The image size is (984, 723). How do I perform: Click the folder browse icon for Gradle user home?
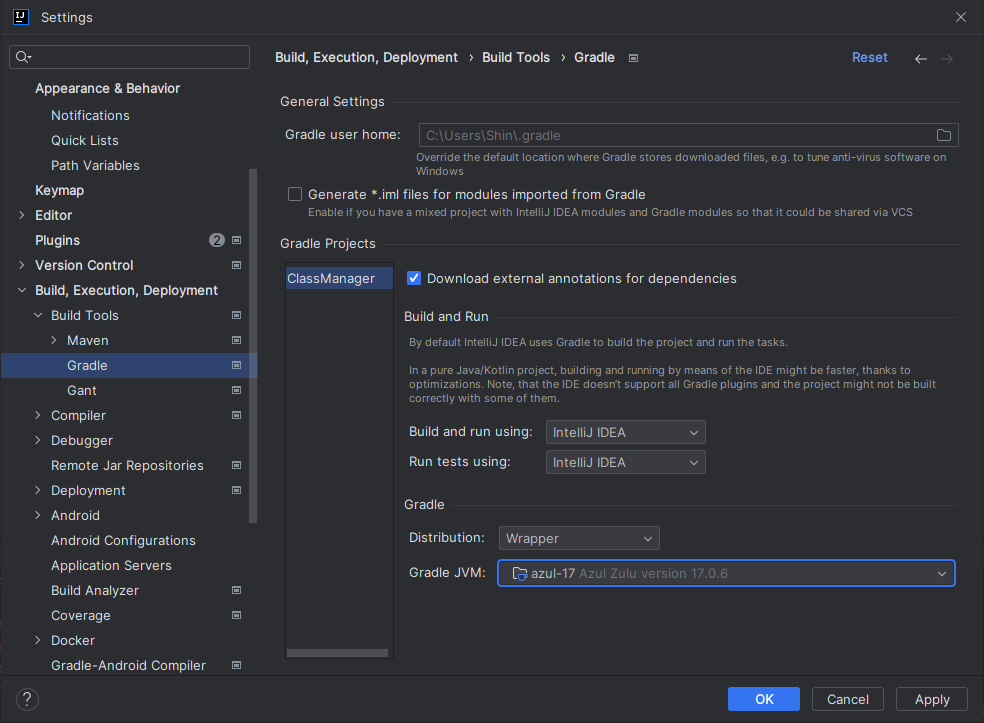[943, 135]
